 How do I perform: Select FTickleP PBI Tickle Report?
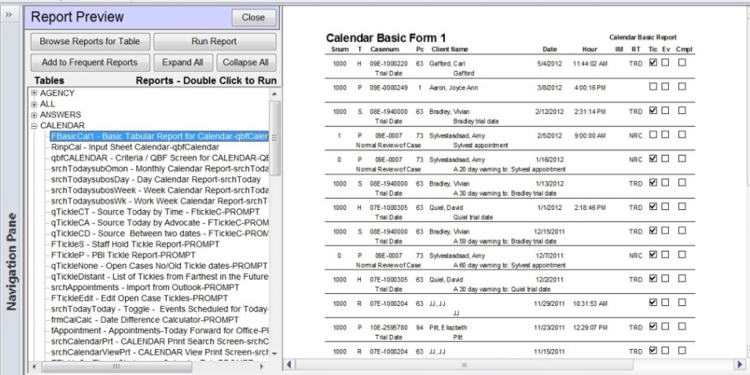(x=123, y=255)
